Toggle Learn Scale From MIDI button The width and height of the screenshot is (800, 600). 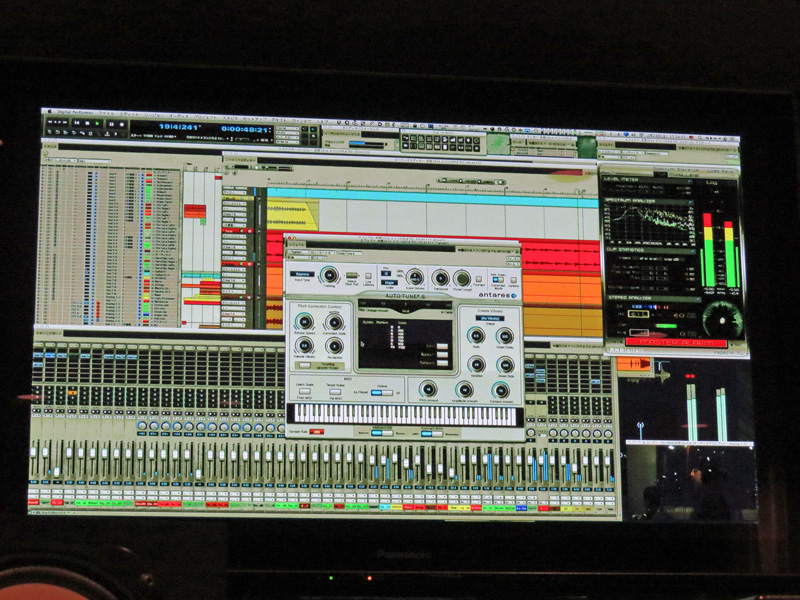point(305,391)
